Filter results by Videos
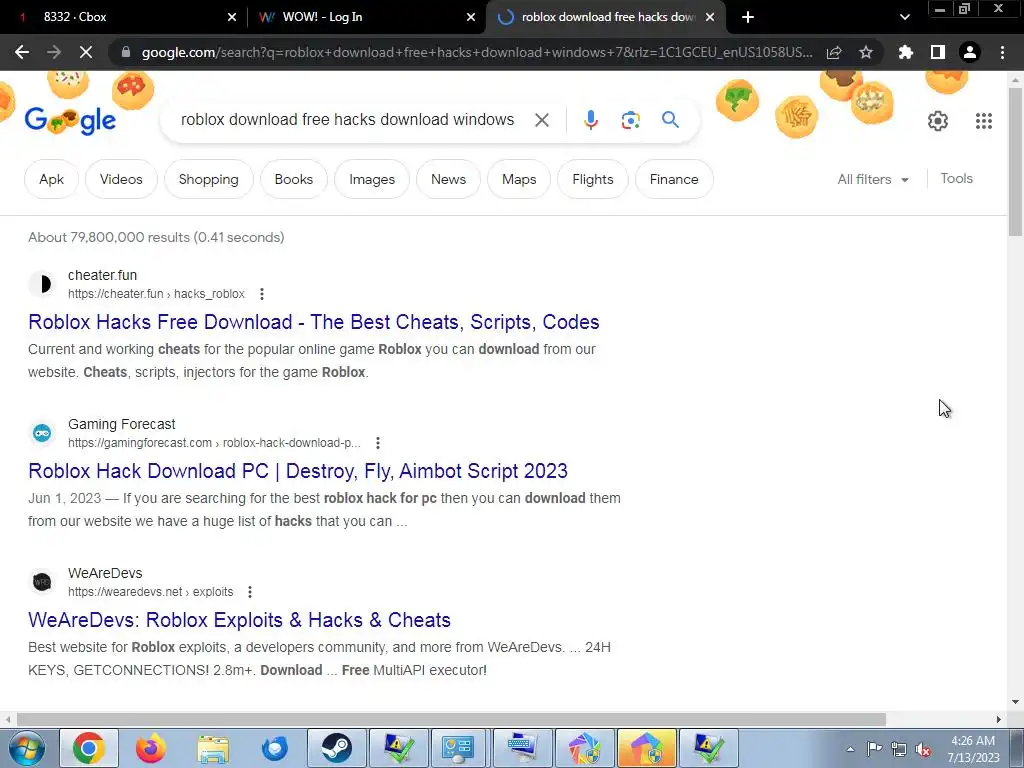 121,179
